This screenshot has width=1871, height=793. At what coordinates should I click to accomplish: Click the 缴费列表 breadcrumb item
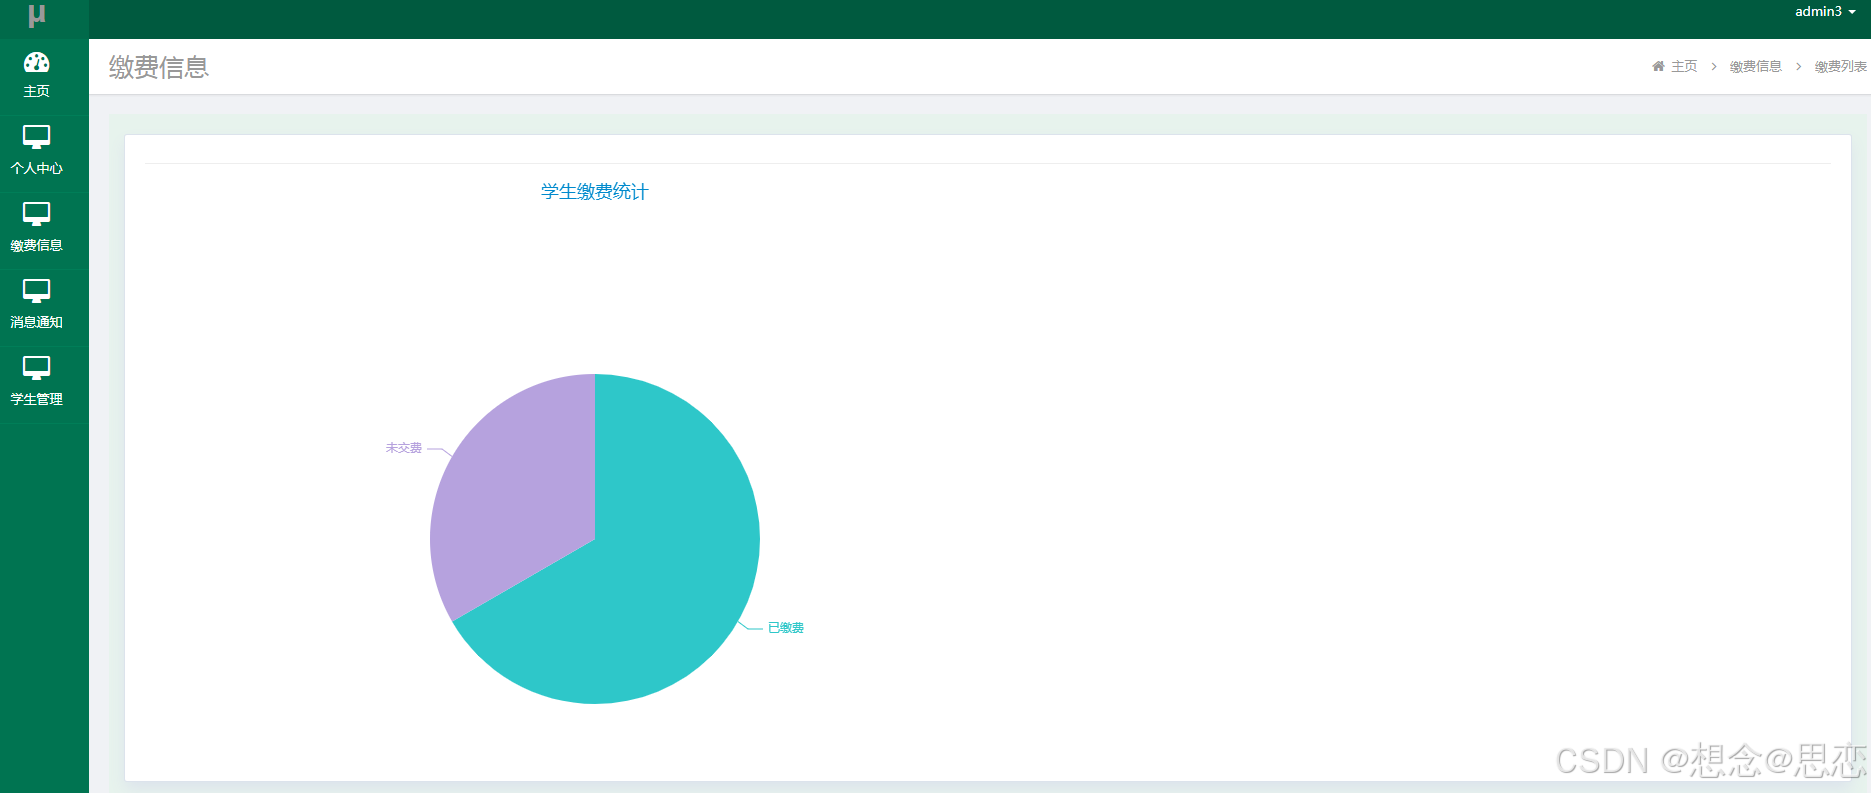coord(1841,66)
